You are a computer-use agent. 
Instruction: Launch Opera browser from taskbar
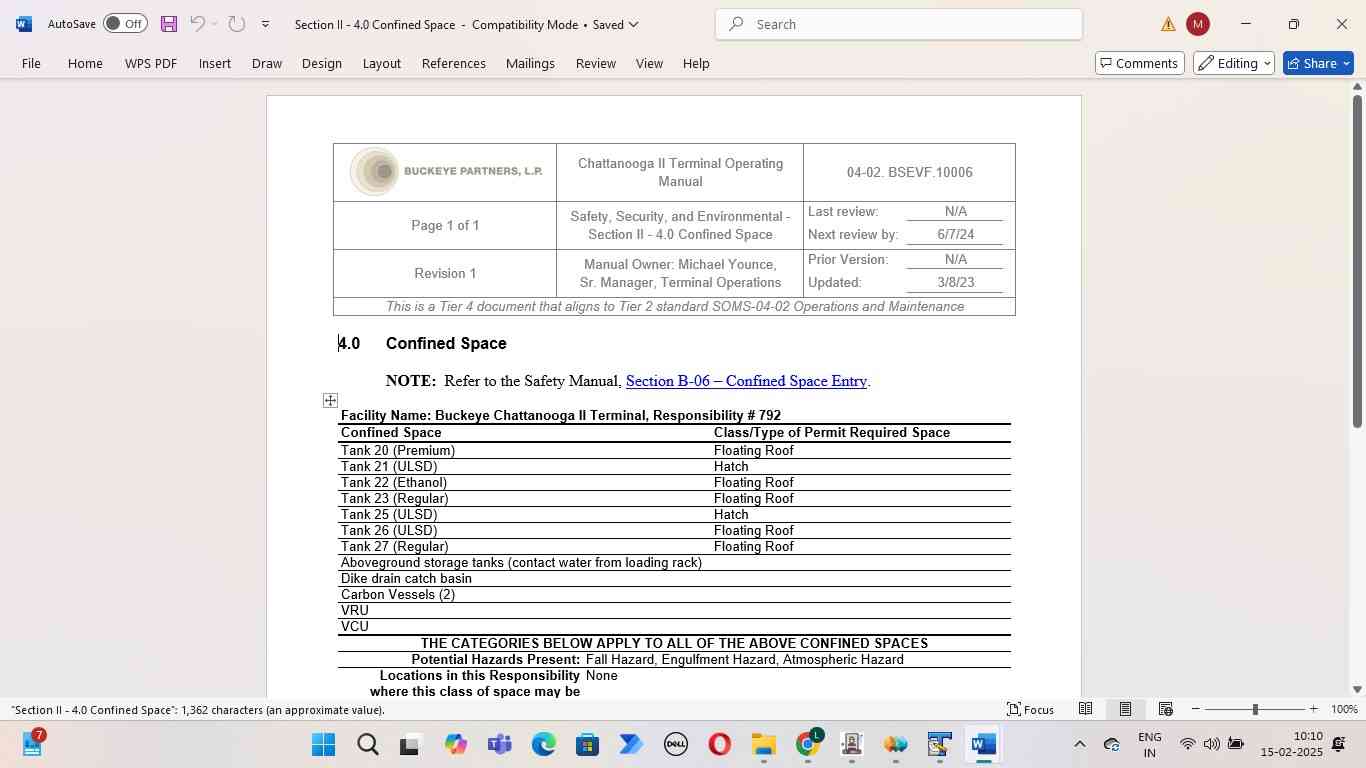(x=719, y=745)
